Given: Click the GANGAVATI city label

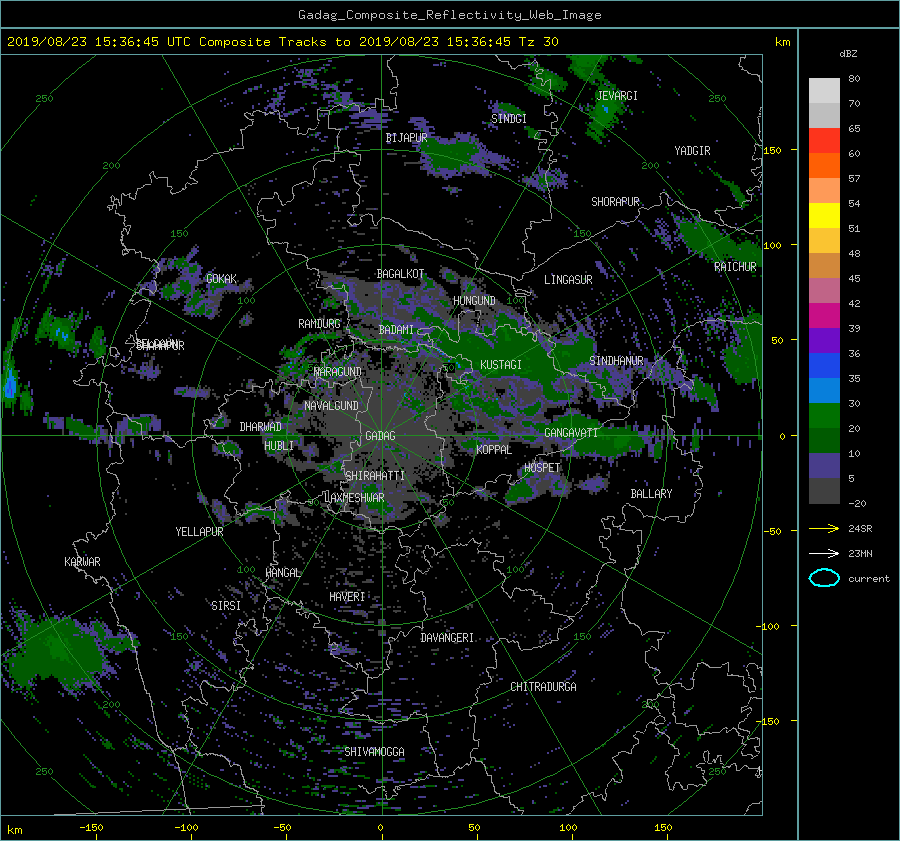Looking at the screenshot, I should tap(571, 433).
